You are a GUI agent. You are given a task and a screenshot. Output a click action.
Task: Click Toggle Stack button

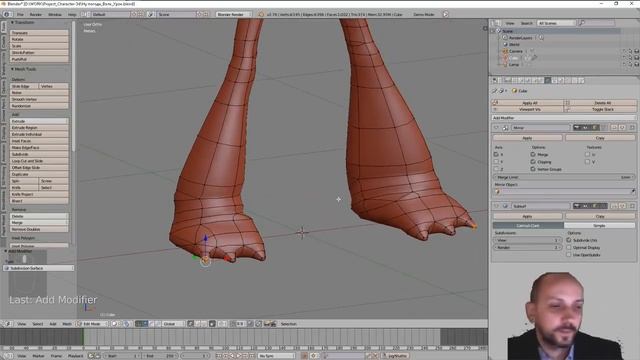[x=600, y=109]
